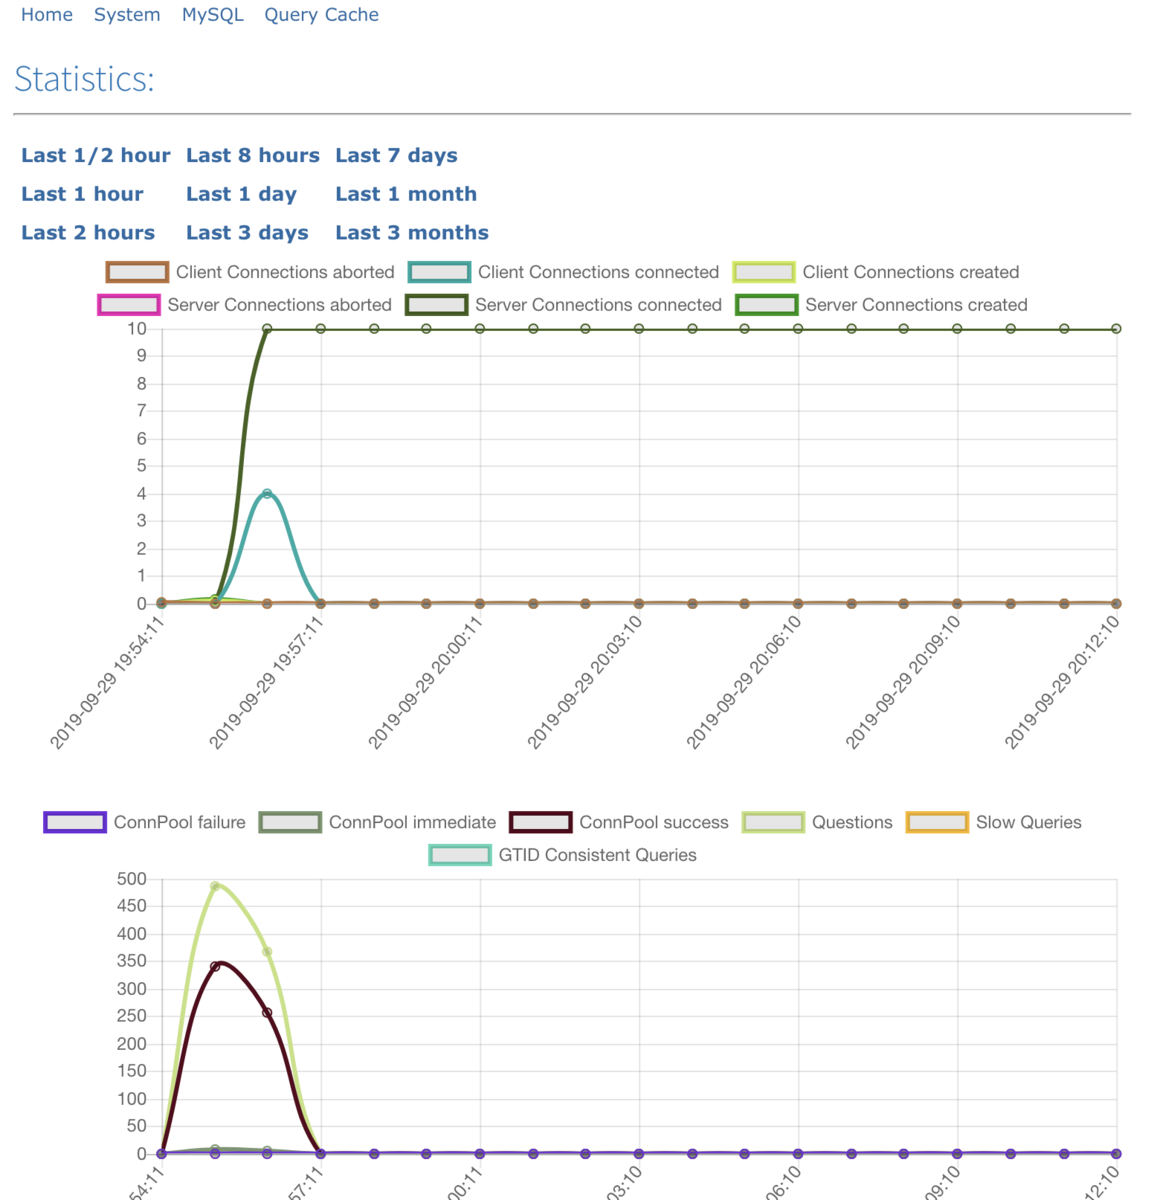The width and height of the screenshot is (1160, 1200).
Task: Click the 2019-09-29 20:12:10 axis label
Action: (x=1062, y=682)
